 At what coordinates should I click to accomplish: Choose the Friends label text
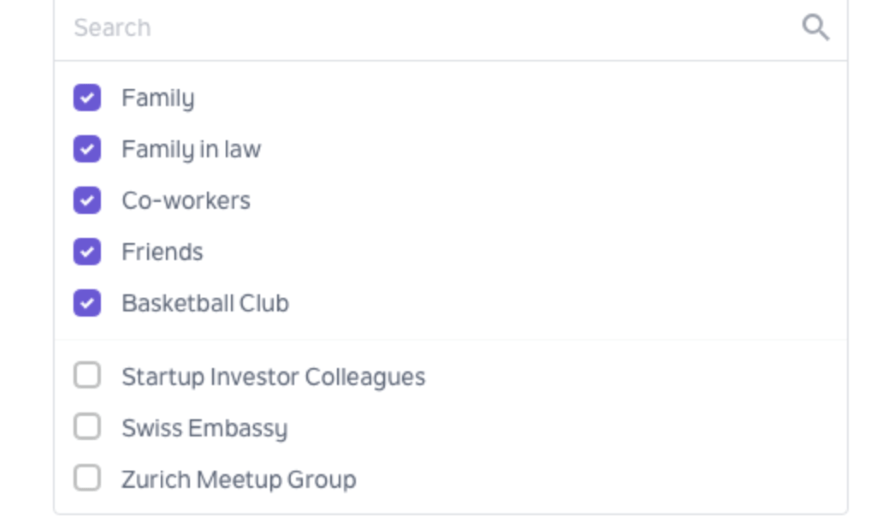tap(162, 252)
